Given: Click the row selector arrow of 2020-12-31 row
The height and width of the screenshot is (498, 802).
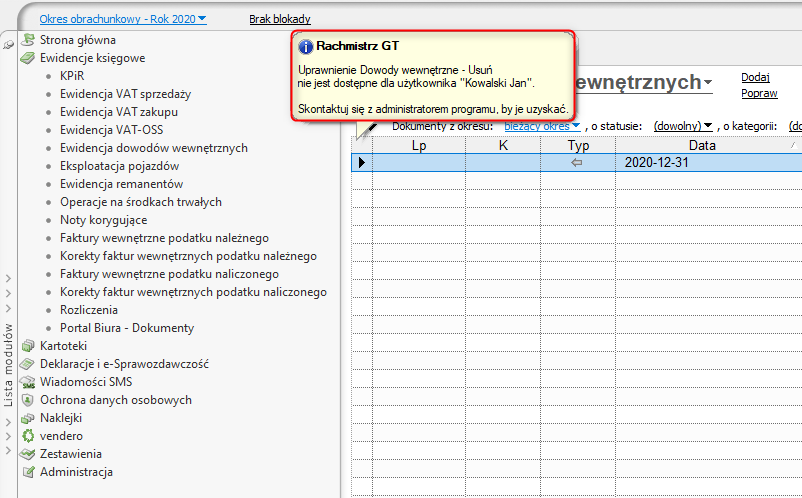Looking at the screenshot, I should click(x=362, y=163).
